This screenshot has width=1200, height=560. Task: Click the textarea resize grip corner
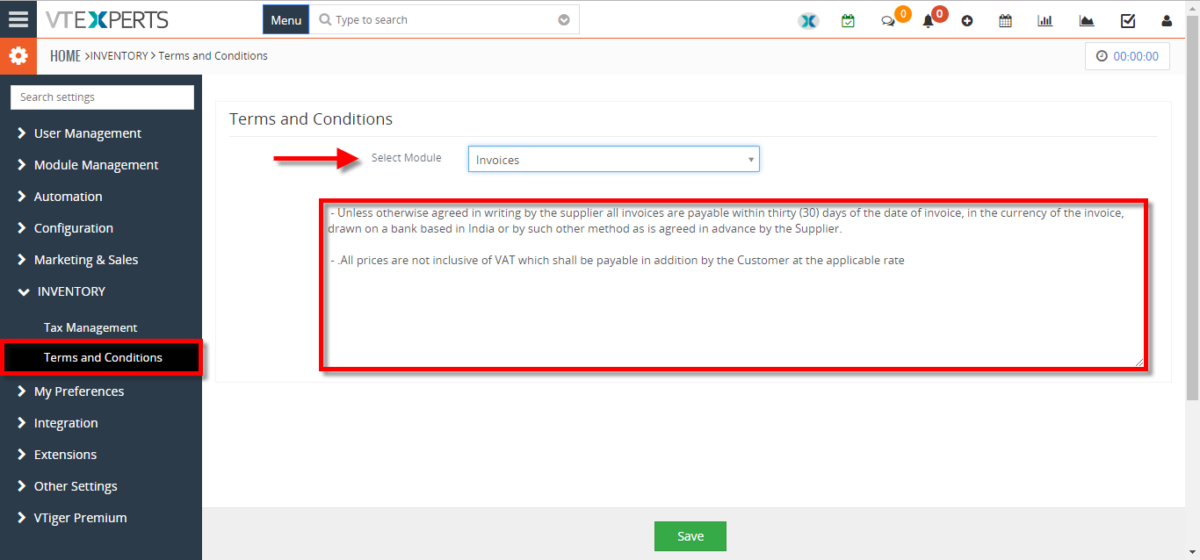[1139, 361]
